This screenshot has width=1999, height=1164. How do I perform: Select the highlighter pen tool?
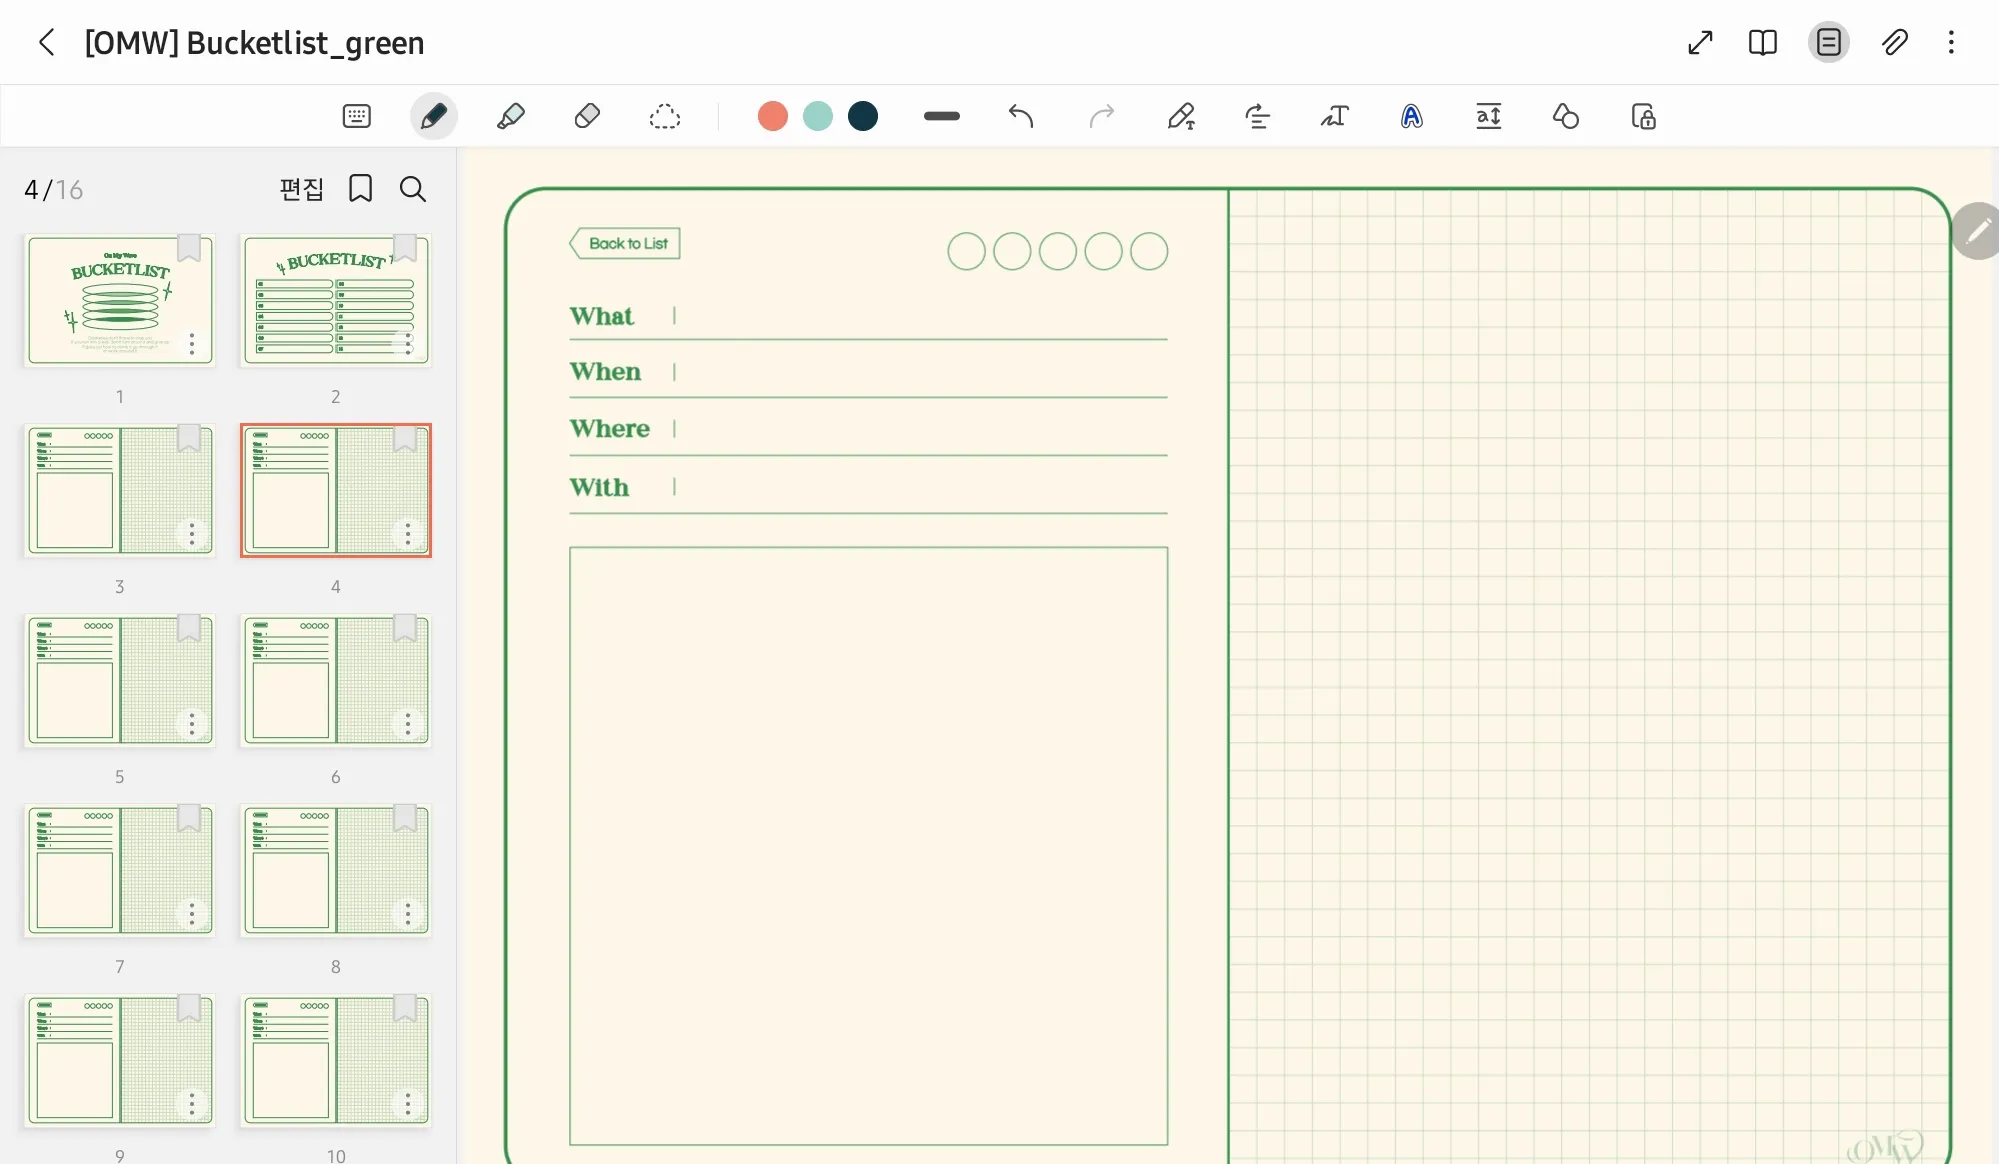tap(511, 116)
